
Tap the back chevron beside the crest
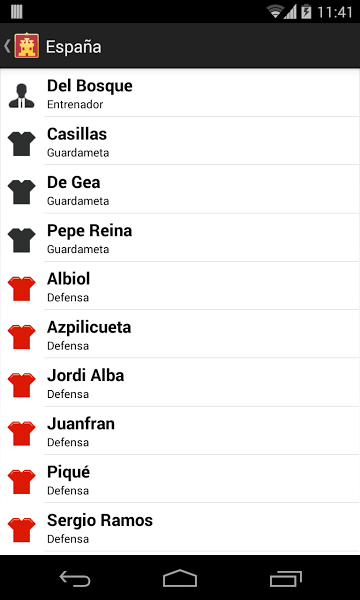7,46
